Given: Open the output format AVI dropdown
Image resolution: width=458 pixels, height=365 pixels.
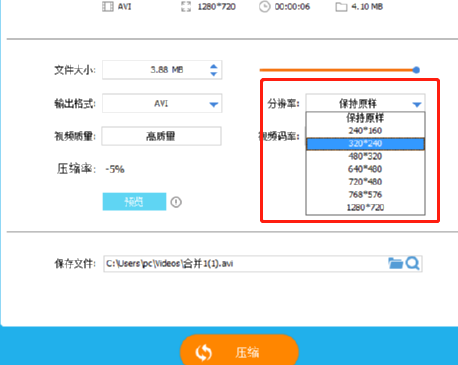Looking at the screenshot, I should click(x=162, y=103).
